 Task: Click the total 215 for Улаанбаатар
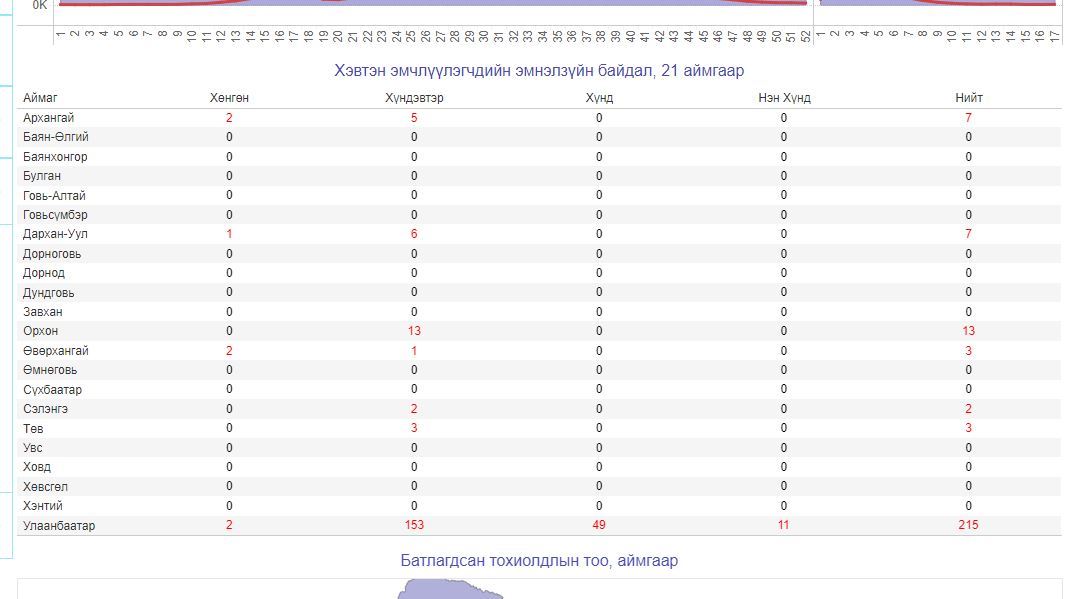tap(968, 525)
